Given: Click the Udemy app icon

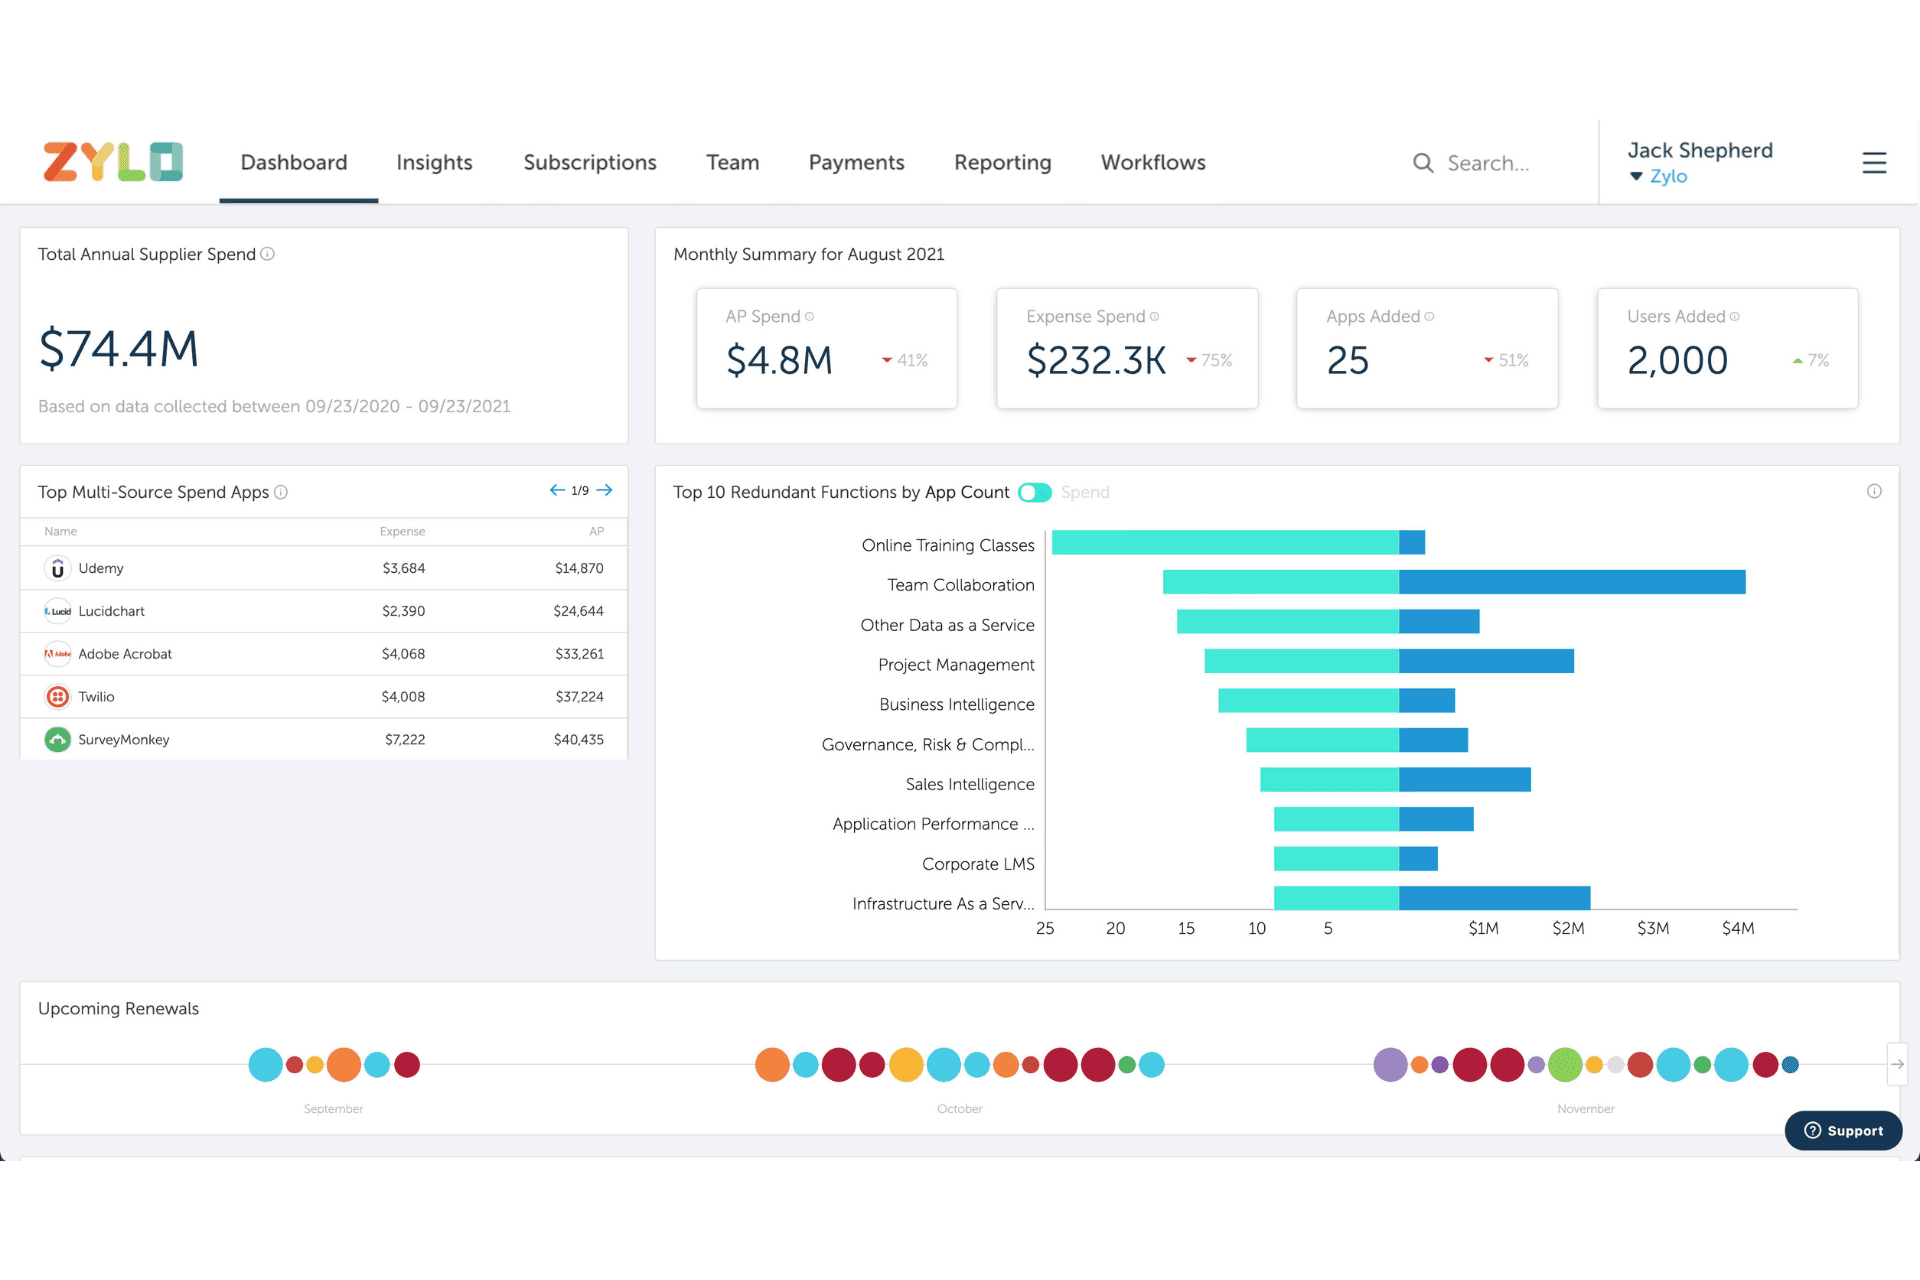Looking at the screenshot, I should 58,568.
